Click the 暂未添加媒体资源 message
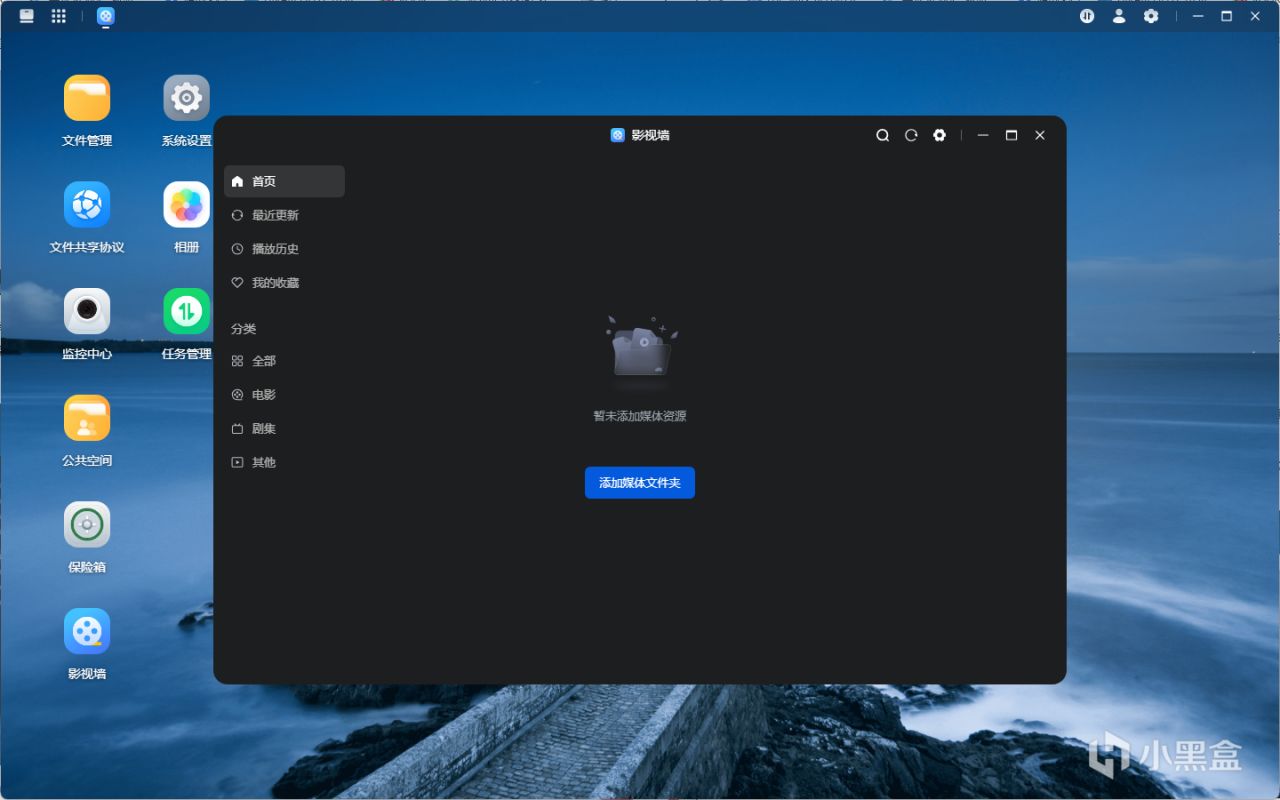Viewport: 1280px width, 800px height. [x=640, y=416]
